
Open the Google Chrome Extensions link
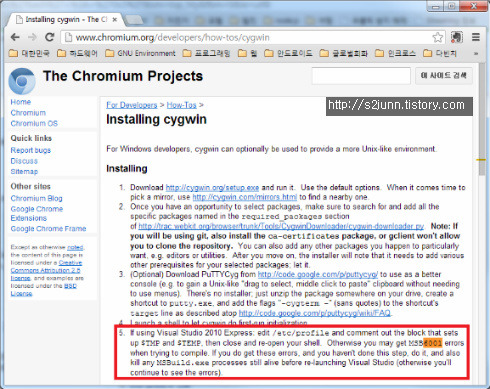pyautogui.click(x=37, y=213)
